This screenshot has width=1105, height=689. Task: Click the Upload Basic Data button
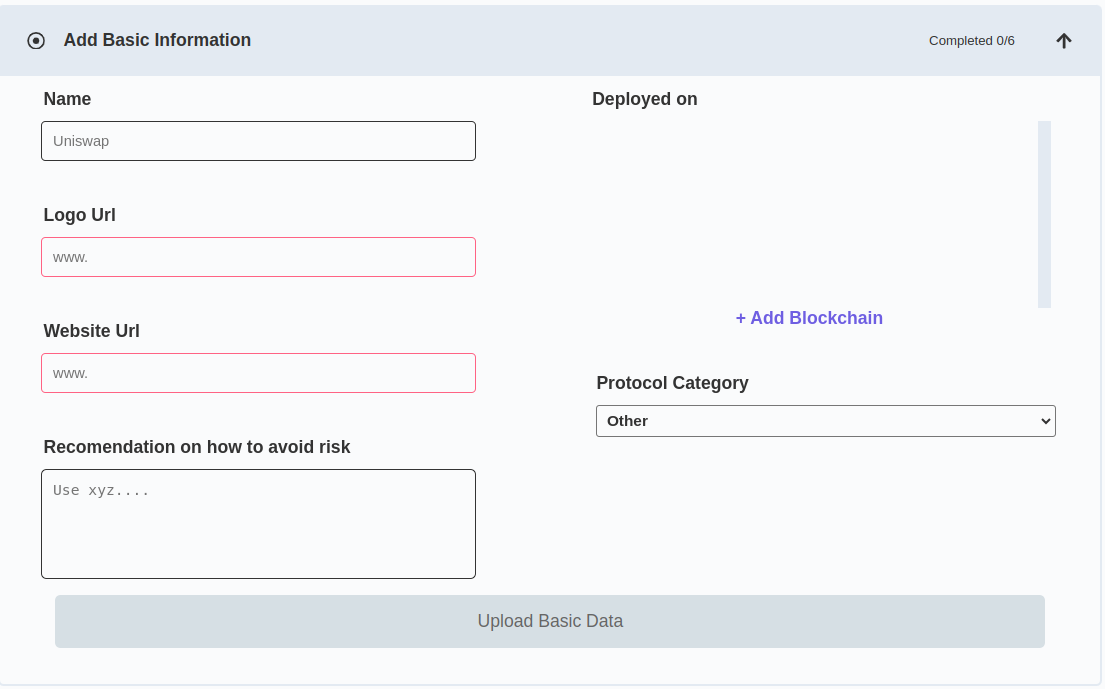pyautogui.click(x=550, y=621)
